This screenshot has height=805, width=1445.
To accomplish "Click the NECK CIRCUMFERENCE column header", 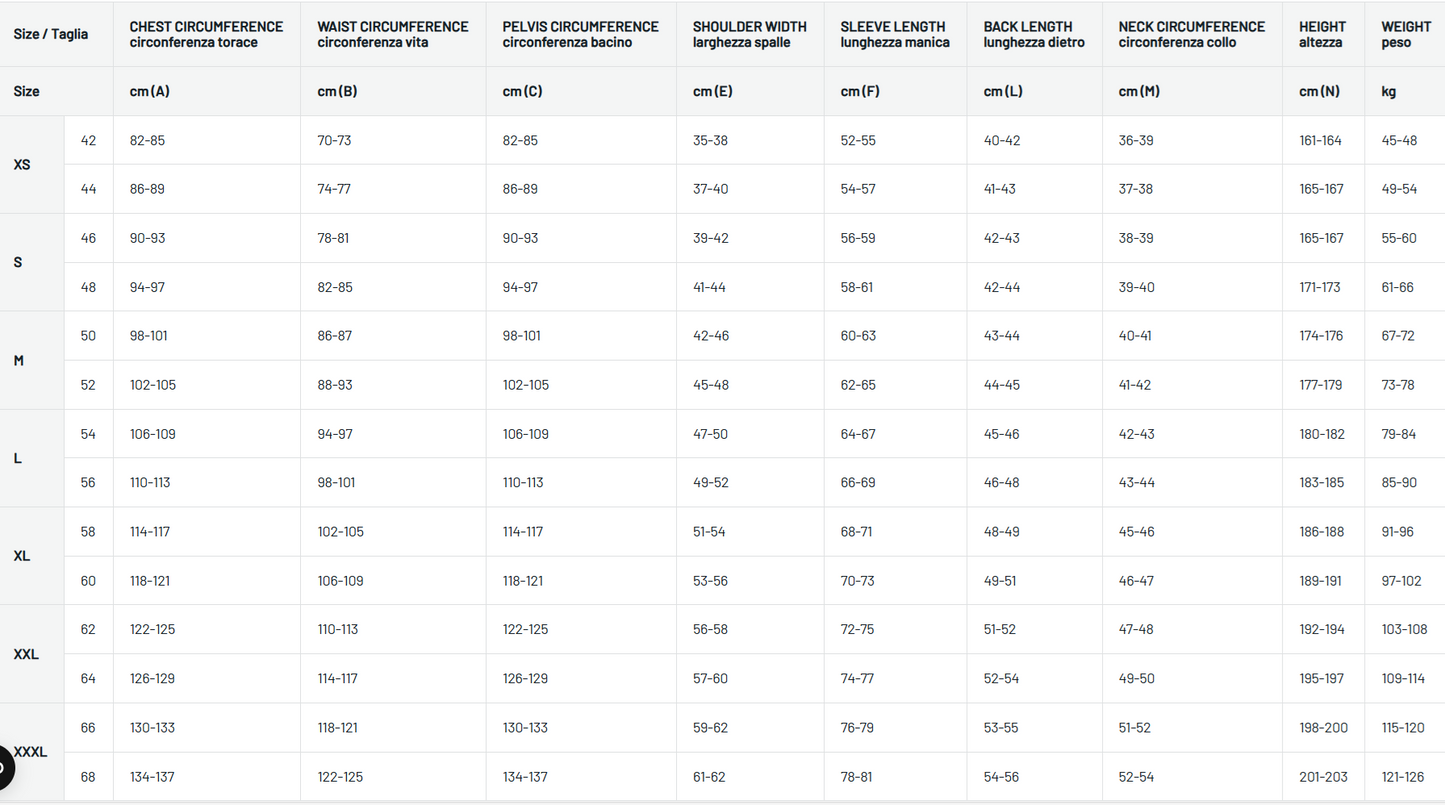I will click(x=1191, y=34).
